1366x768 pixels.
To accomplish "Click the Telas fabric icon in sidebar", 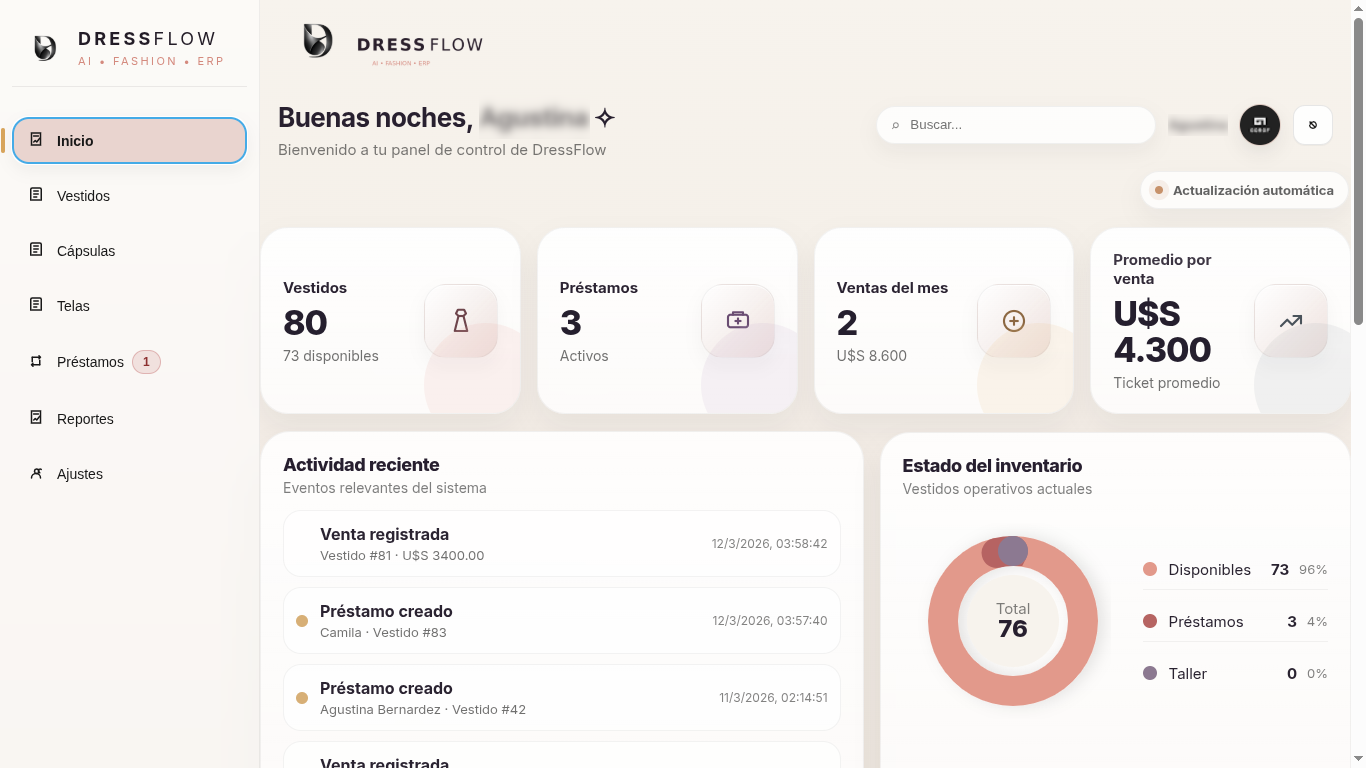I will coord(34,305).
